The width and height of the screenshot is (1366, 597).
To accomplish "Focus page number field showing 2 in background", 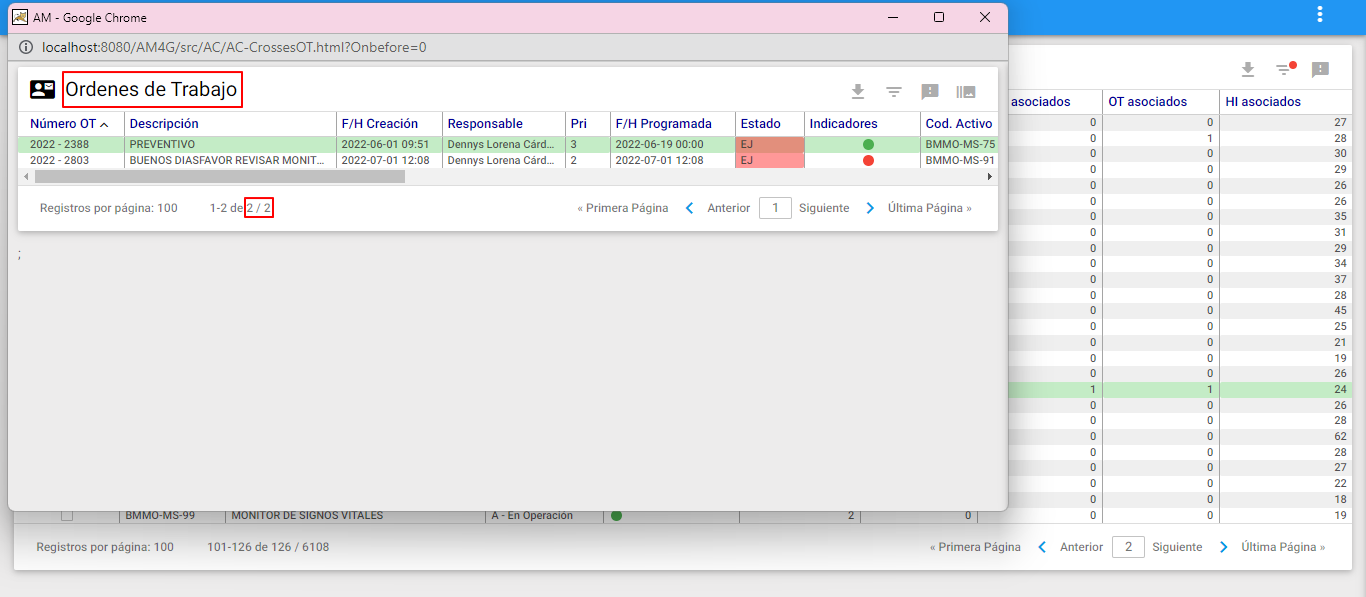I will coord(1128,547).
